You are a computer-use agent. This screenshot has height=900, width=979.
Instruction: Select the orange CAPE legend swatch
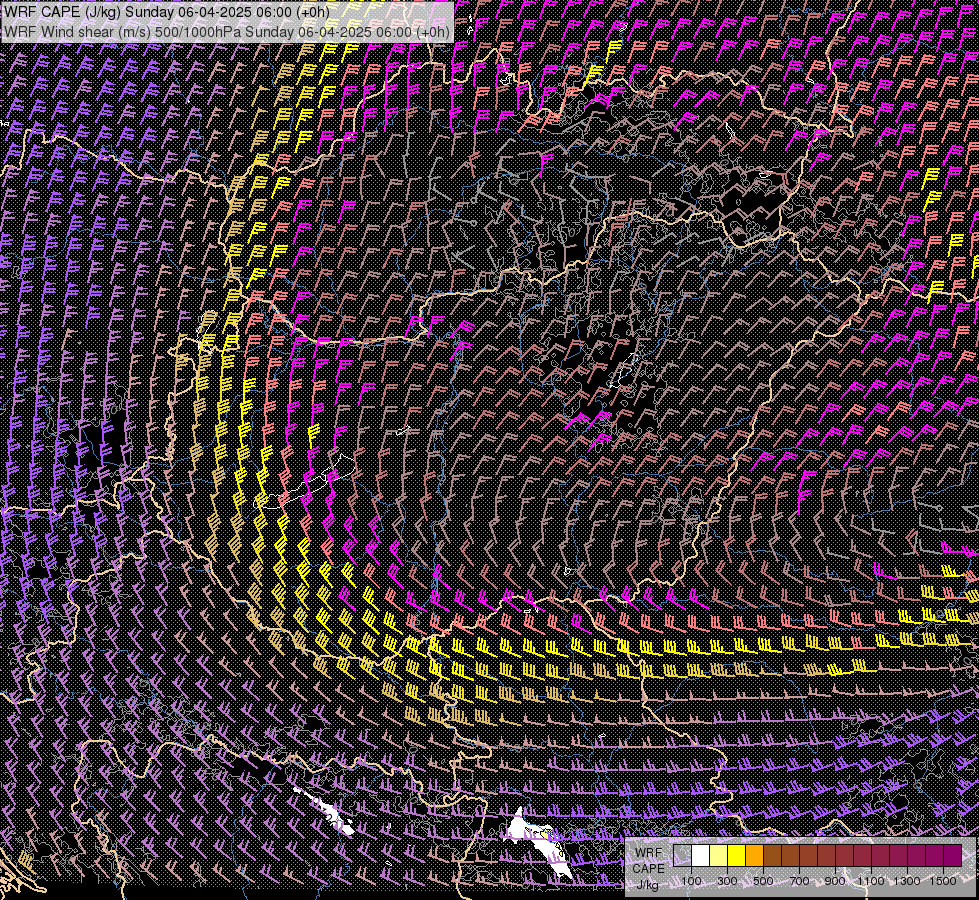pos(754,856)
